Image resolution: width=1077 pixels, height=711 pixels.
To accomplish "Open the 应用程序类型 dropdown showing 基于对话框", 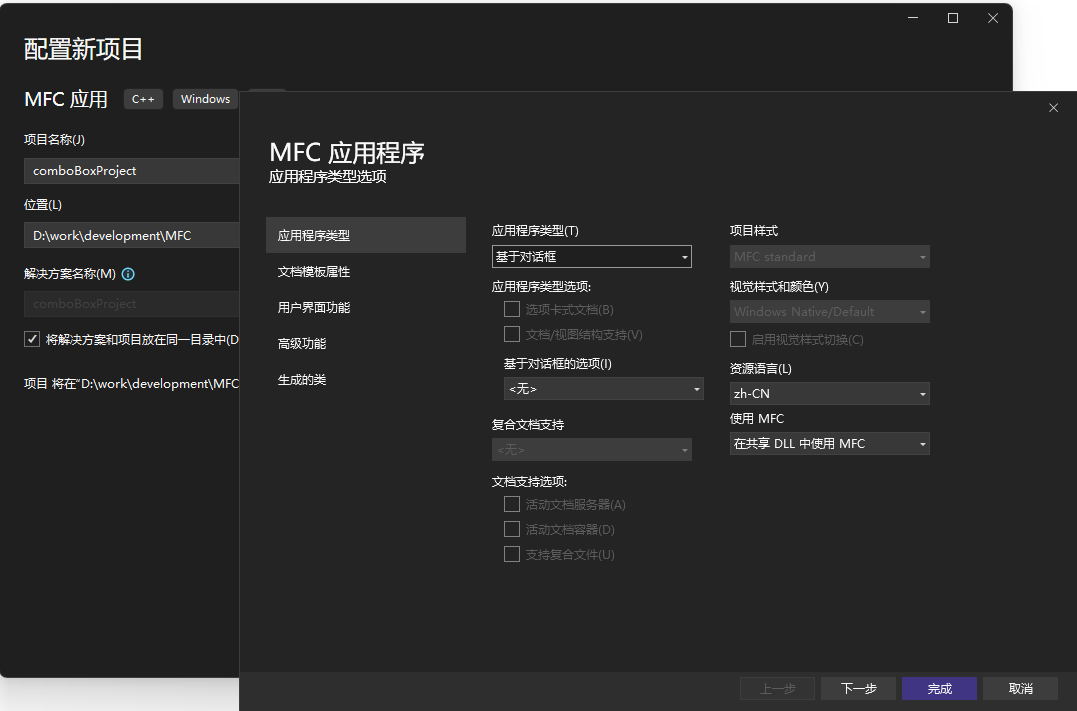I will (591, 256).
